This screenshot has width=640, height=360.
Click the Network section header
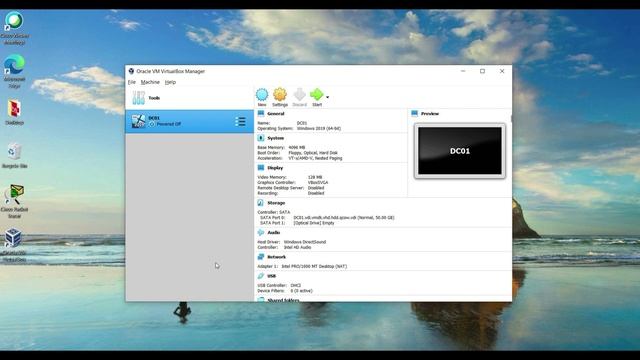(x=276, y=257)
